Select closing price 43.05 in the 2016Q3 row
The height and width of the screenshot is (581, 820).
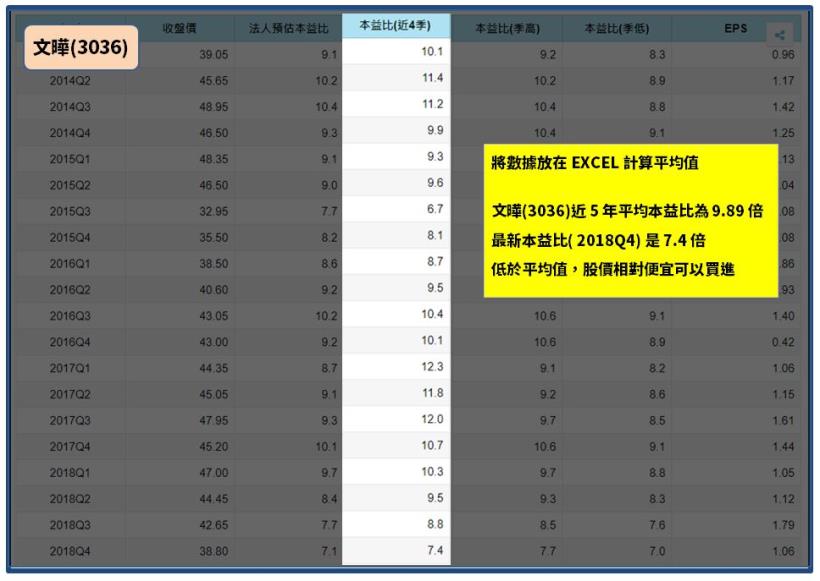[x=213, y=316]
